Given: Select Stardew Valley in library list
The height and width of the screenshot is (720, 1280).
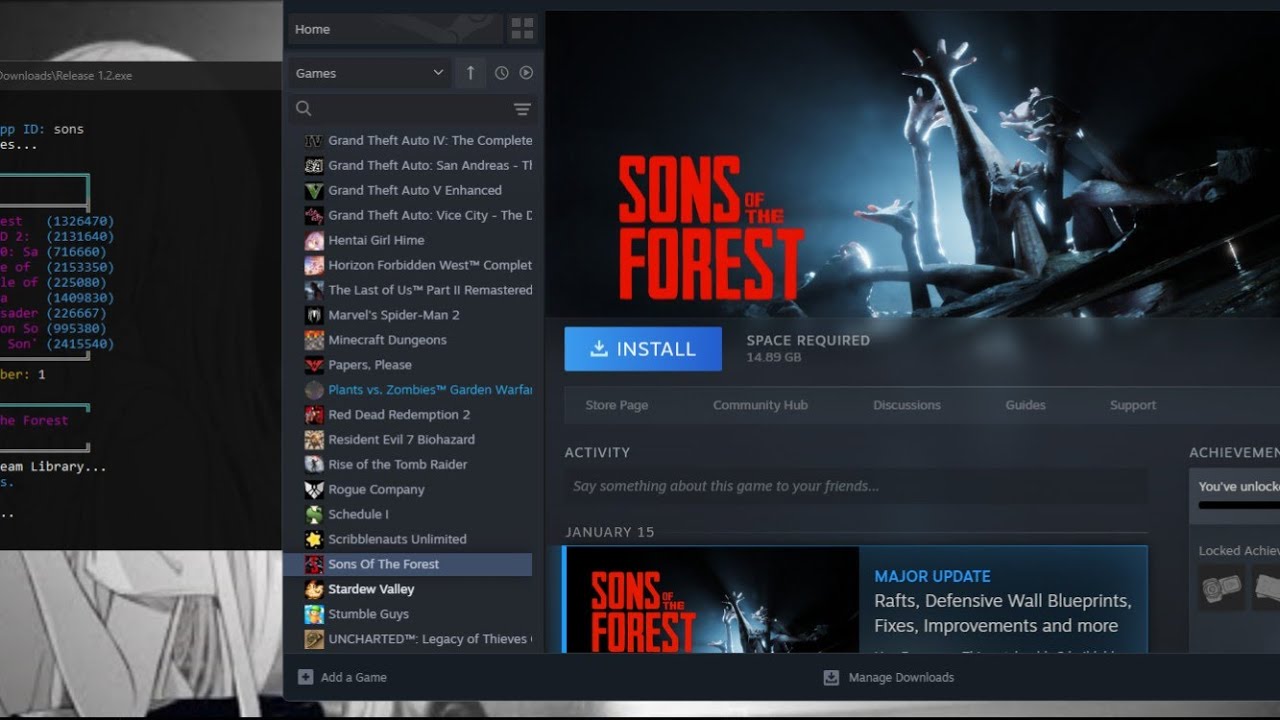Looking at the screenshot, I should pos(408,590).
